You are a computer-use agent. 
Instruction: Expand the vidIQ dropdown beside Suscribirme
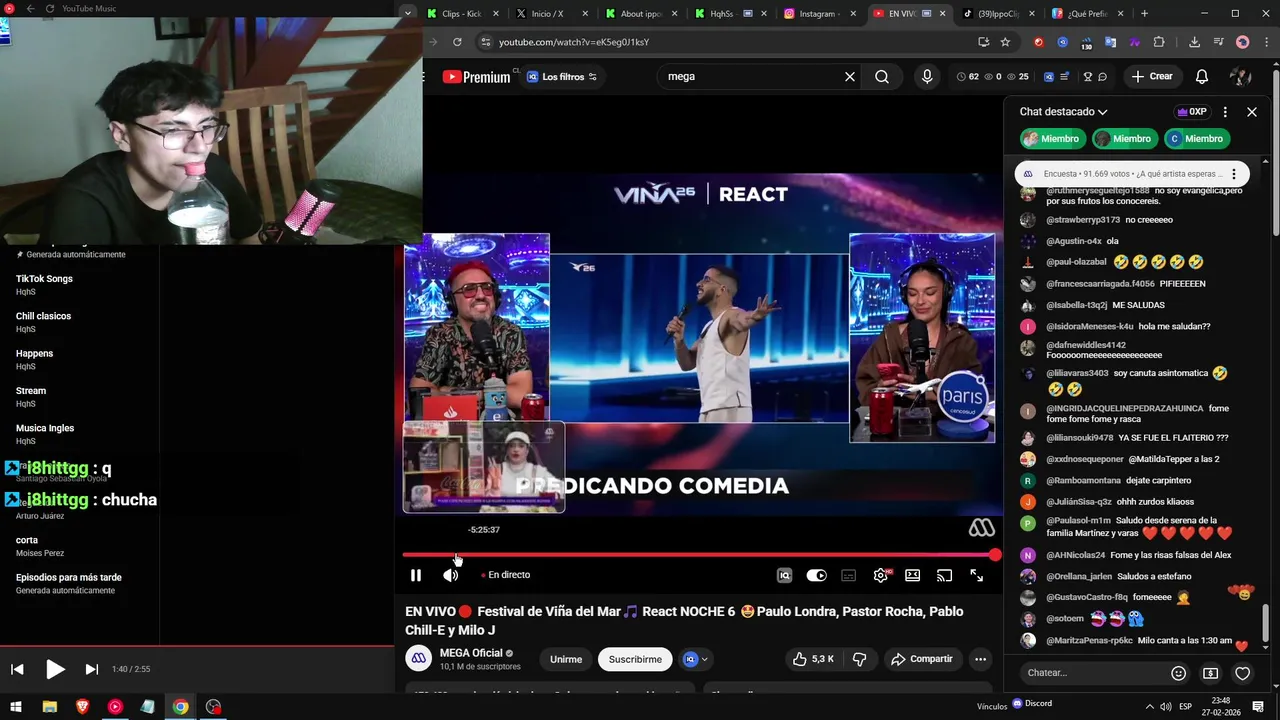pos(696,659)
